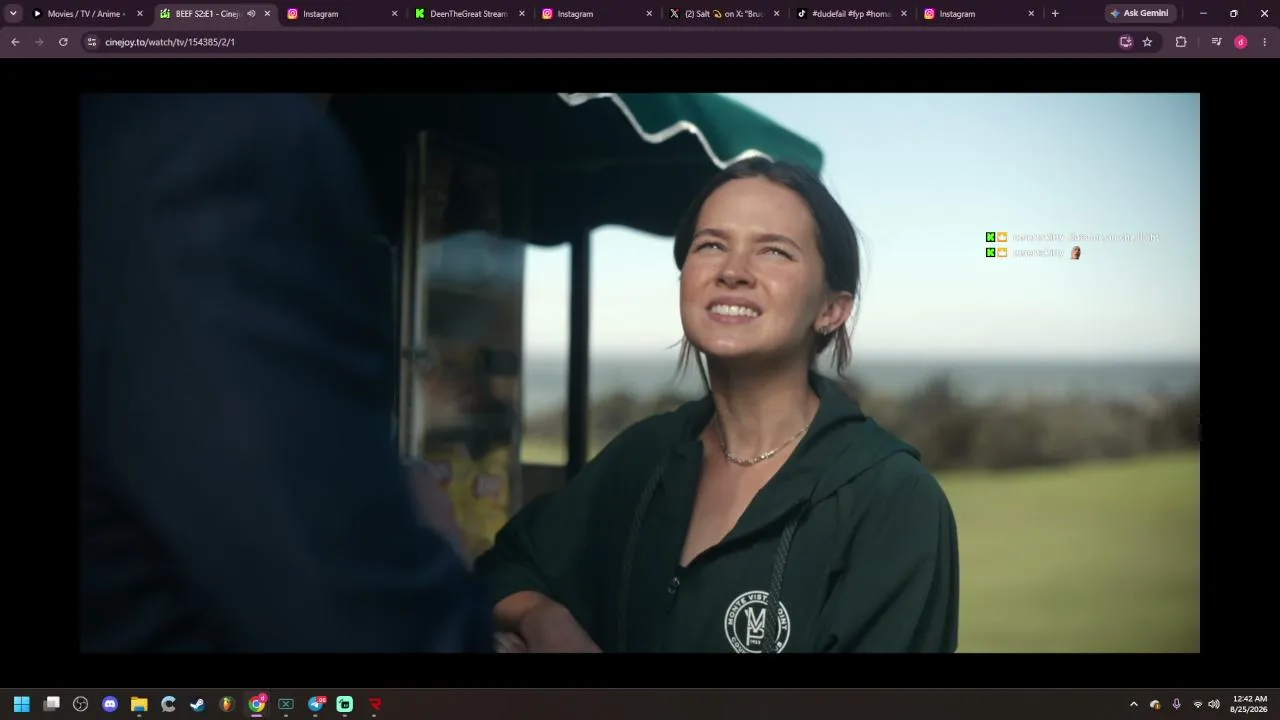The height and width of the screenshot is (720, 1280).
Task: Open Discord from the taskbar
Action: 110,704
